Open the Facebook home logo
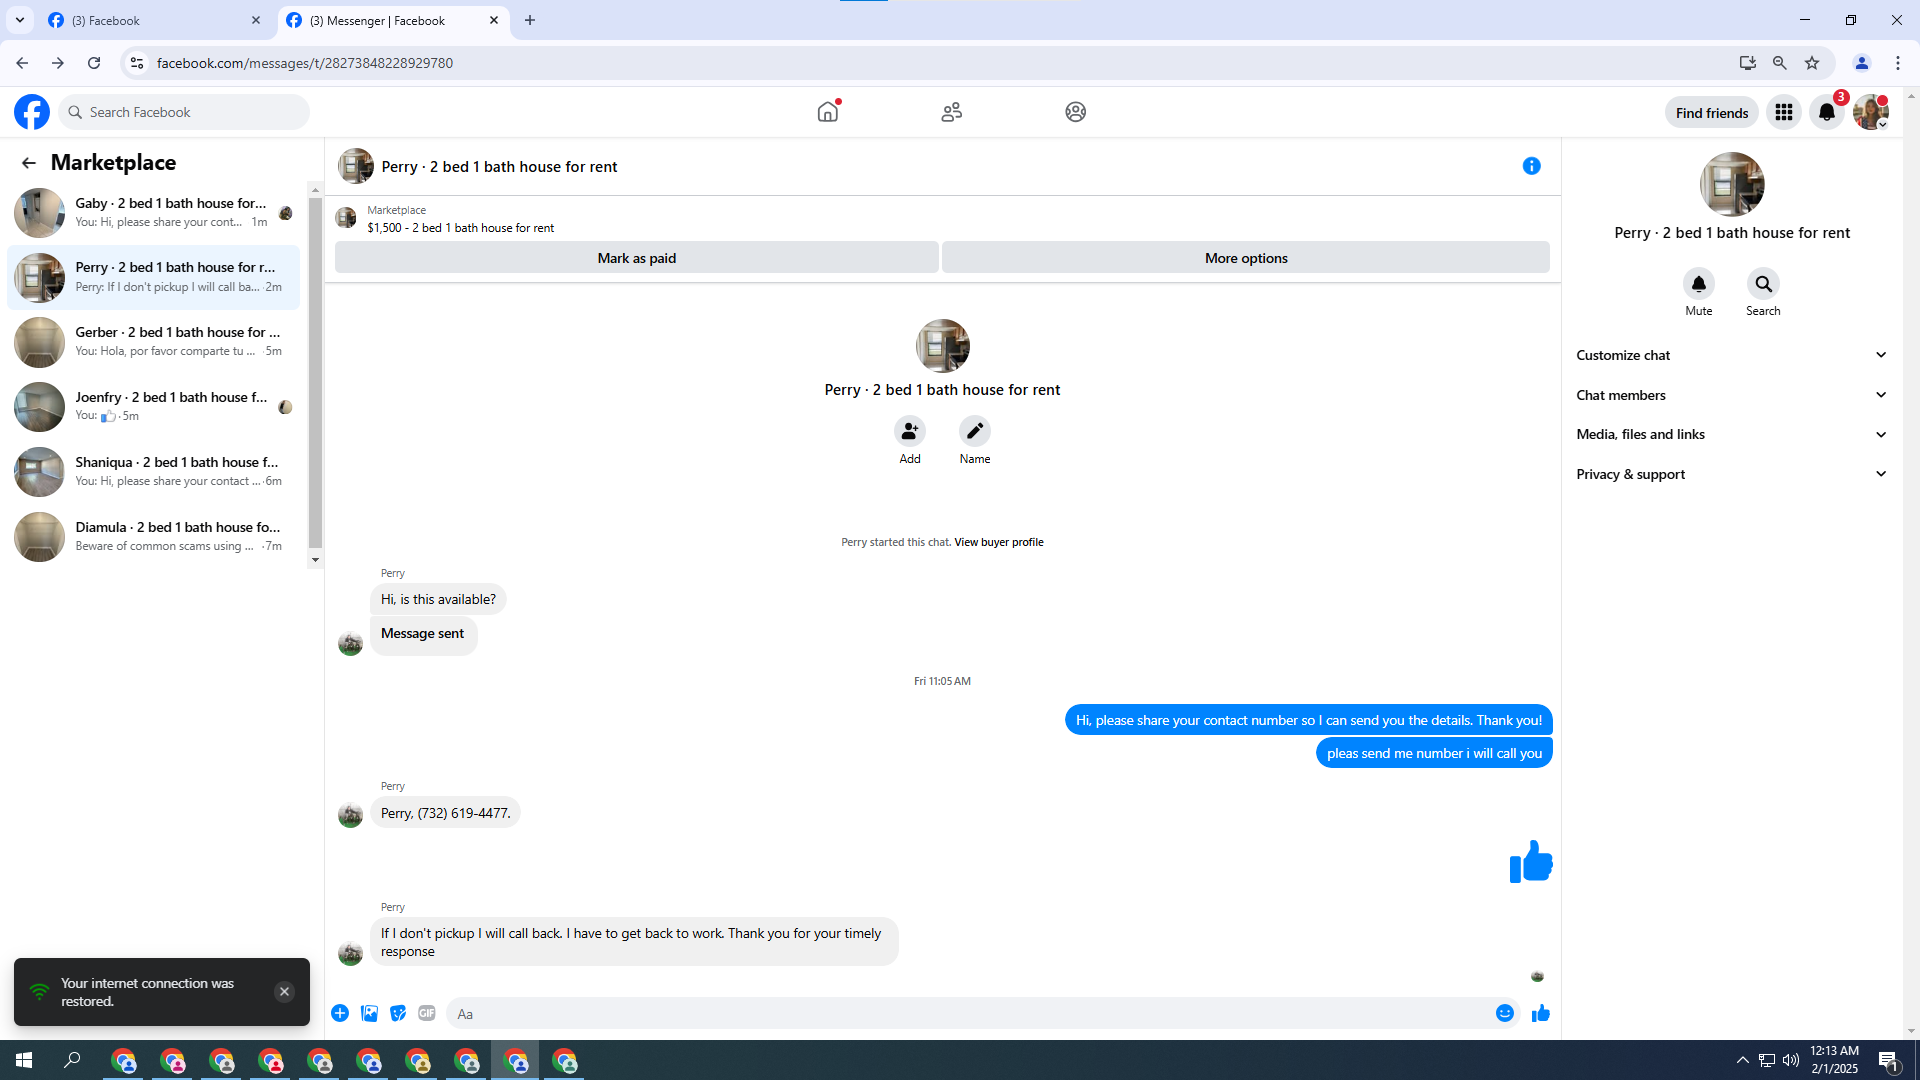This screenshot has width=1920, height=1080. [32, 112]
